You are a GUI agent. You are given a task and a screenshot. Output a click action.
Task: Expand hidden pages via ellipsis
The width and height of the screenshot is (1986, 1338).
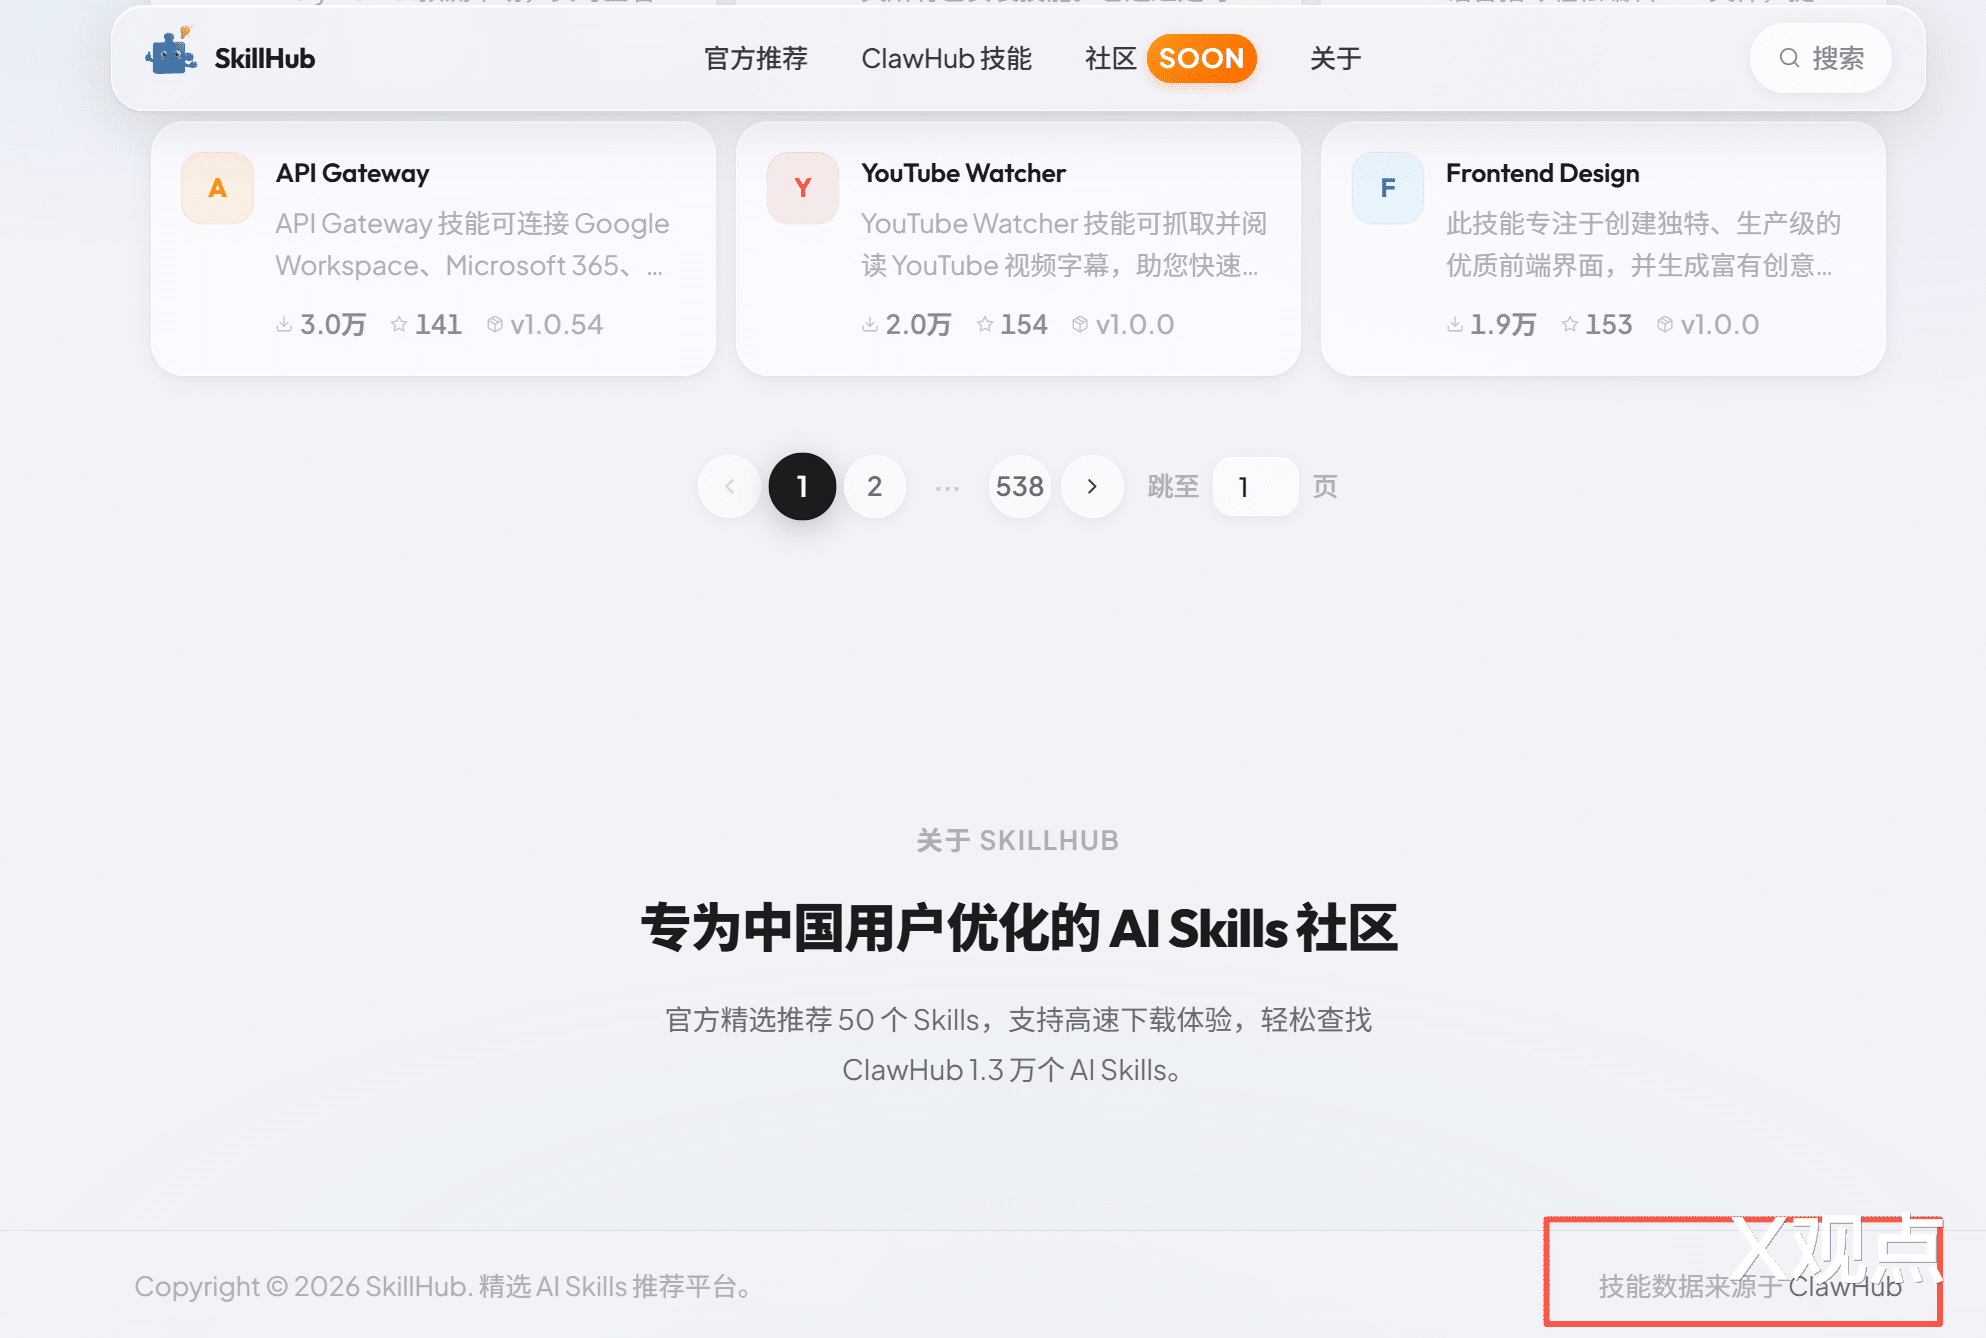click(947, 487)
